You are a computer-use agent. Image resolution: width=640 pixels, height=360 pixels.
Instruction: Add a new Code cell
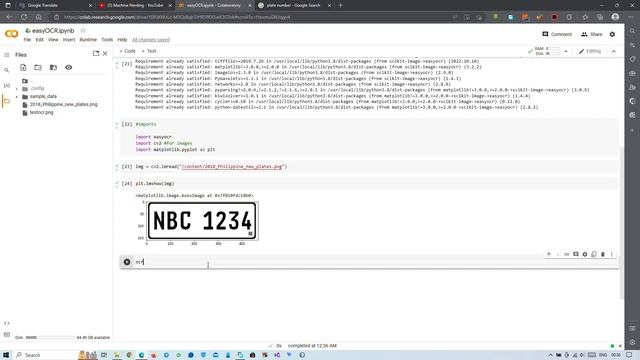click(x=127, y=51)
